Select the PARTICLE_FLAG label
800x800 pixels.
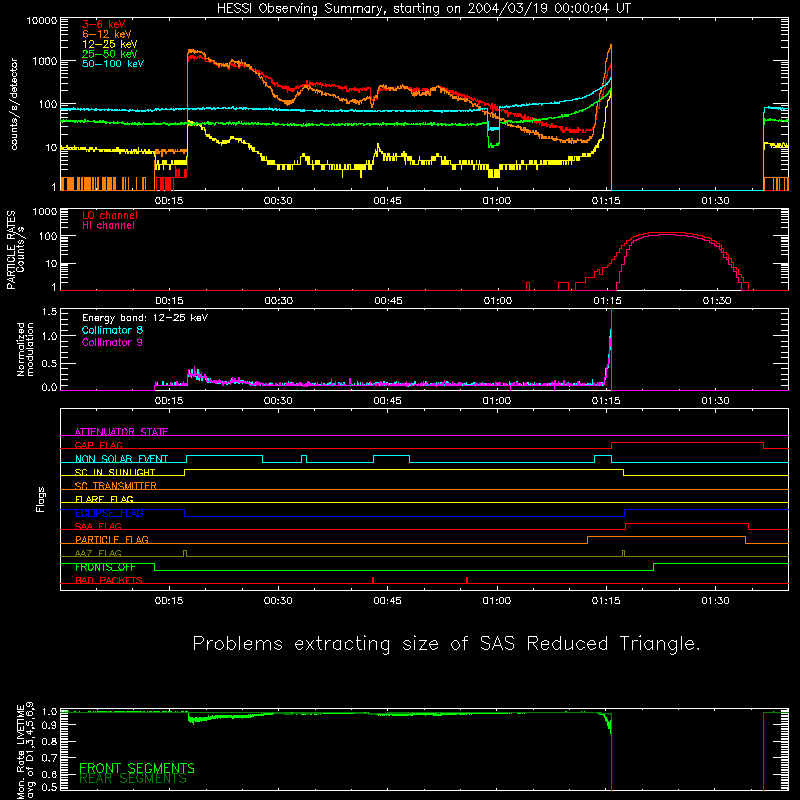(x=112, y=539)
